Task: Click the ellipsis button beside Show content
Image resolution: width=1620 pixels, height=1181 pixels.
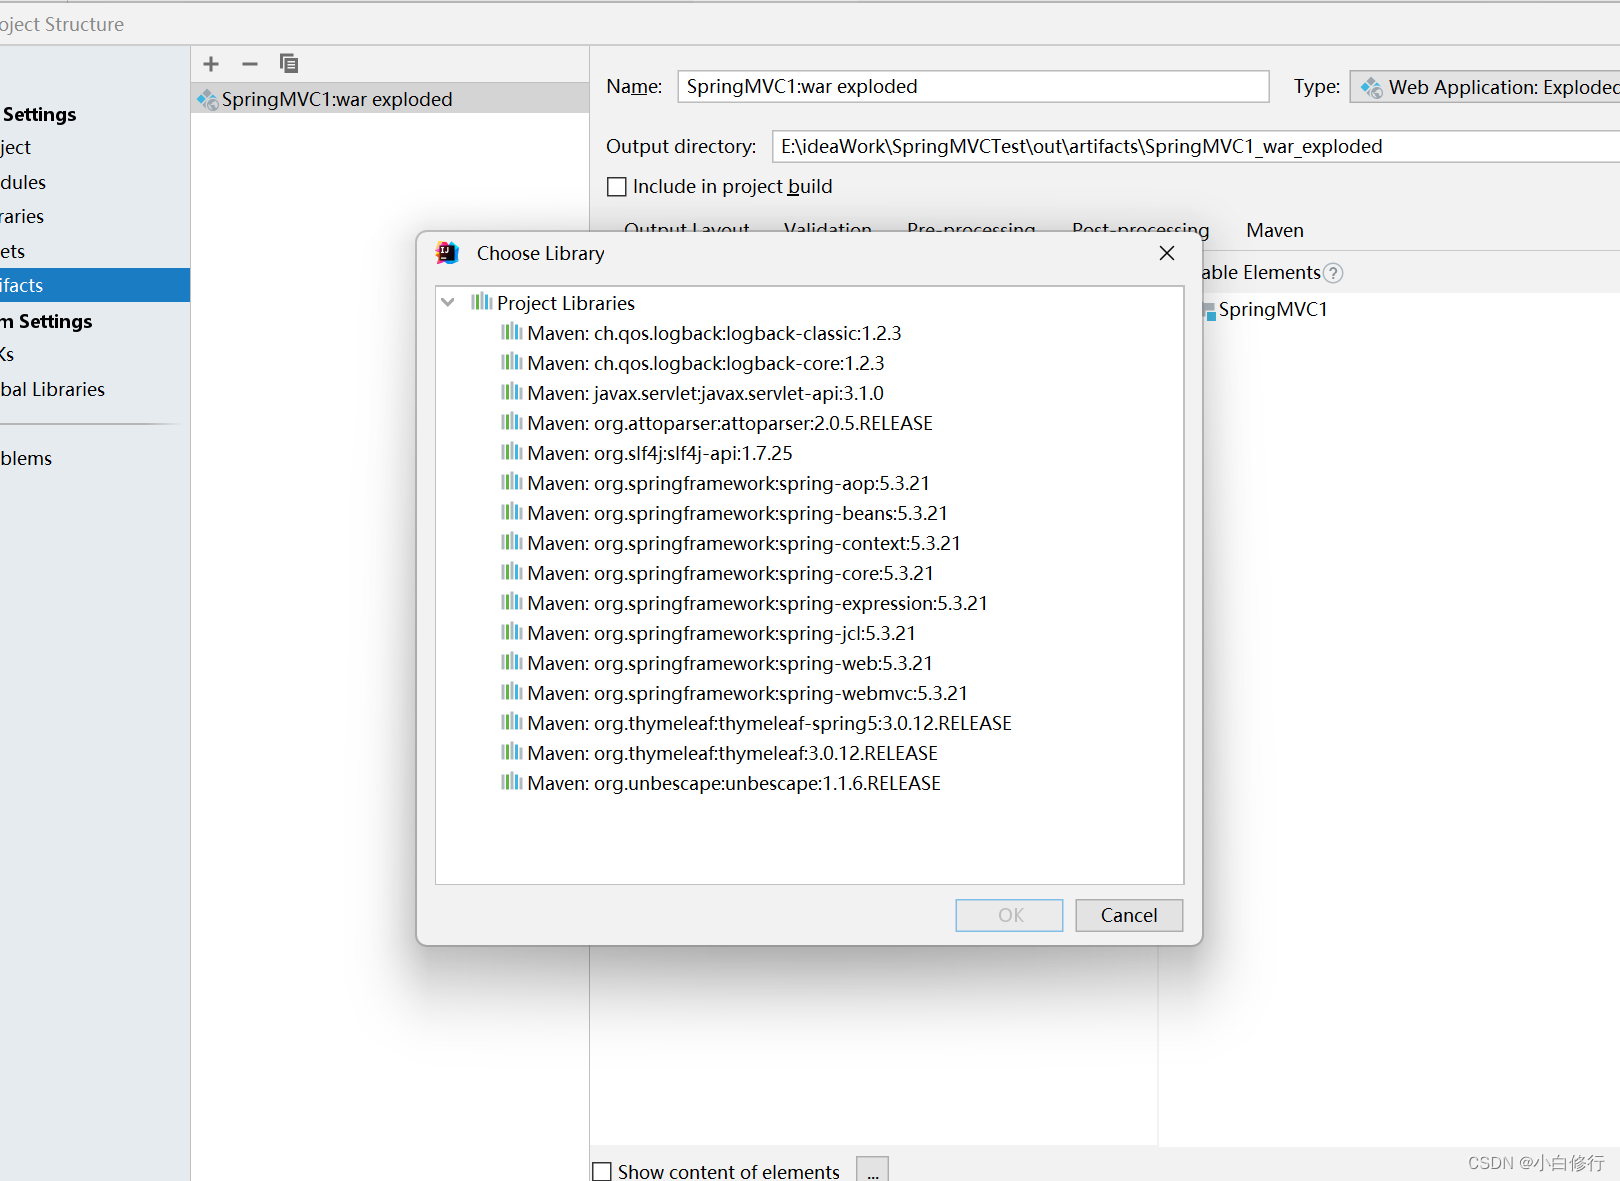Action: point(872,1170)
